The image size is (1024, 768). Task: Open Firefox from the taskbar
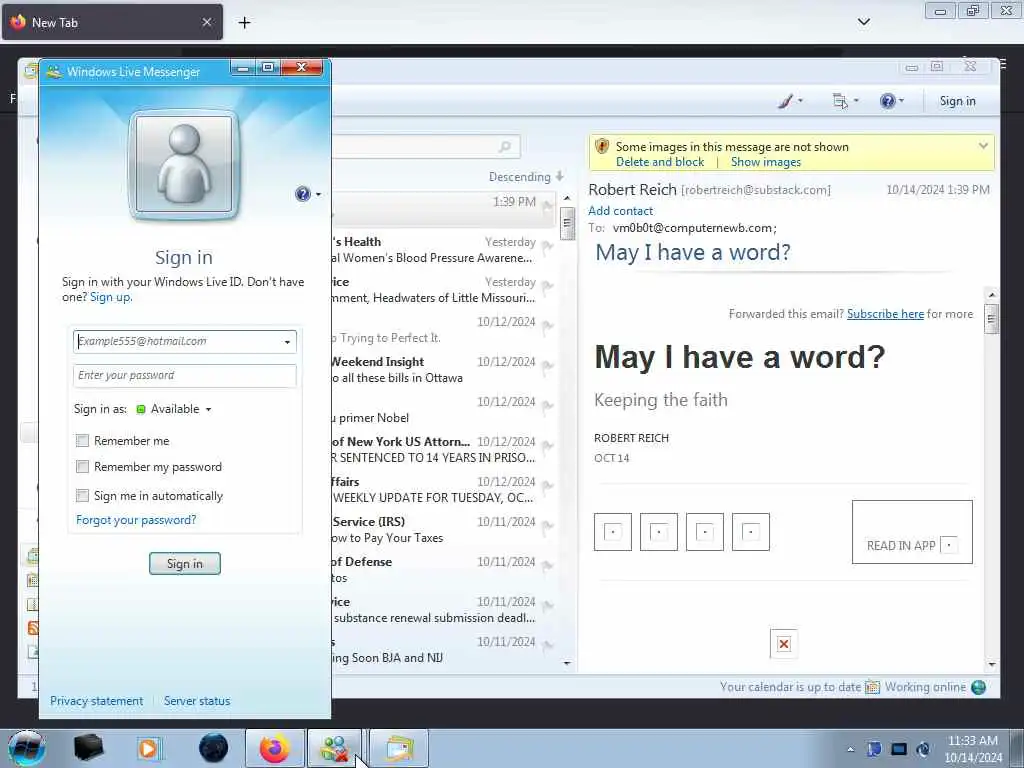(275, 748)
